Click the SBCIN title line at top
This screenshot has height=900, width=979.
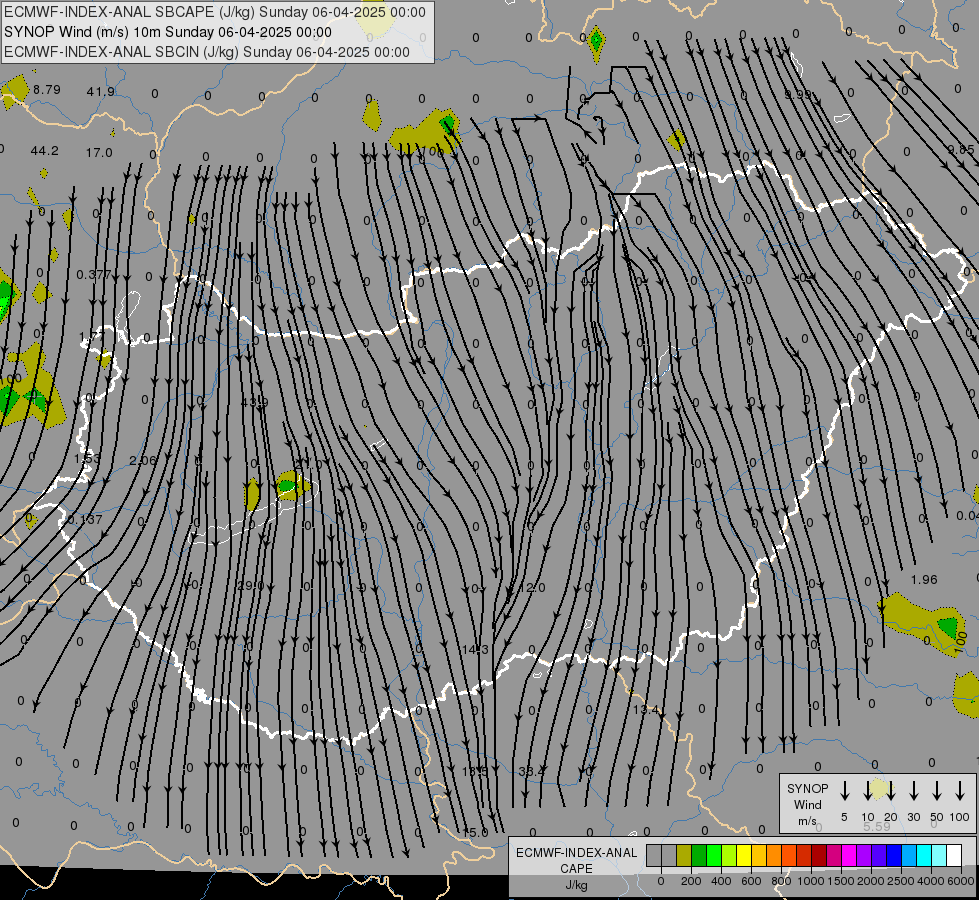(x=207, y=52)
